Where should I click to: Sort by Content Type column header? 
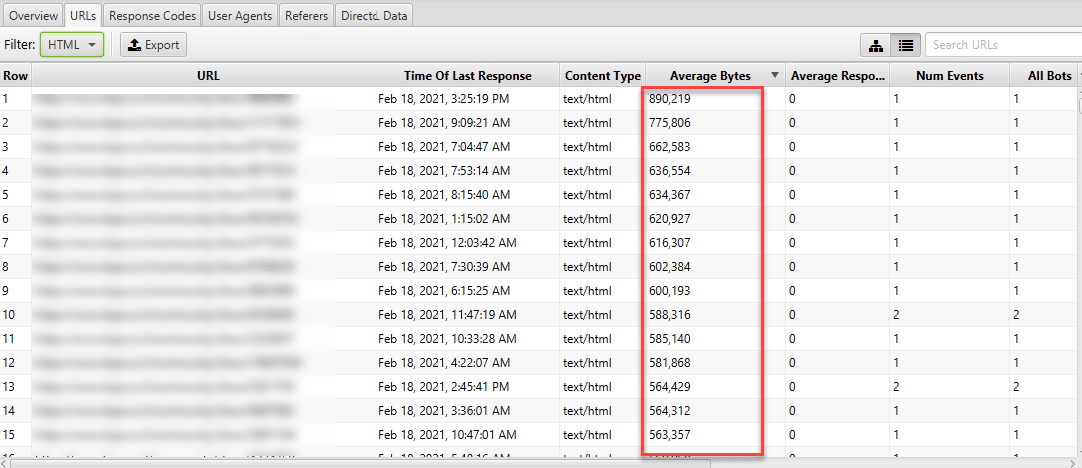click(x=602, y=76)
